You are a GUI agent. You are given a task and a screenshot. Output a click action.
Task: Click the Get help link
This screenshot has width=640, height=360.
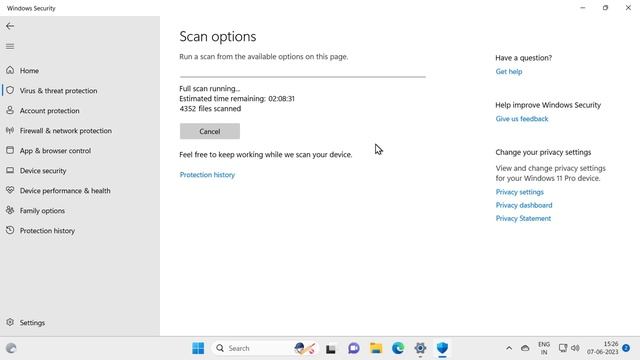coord(509,71)
